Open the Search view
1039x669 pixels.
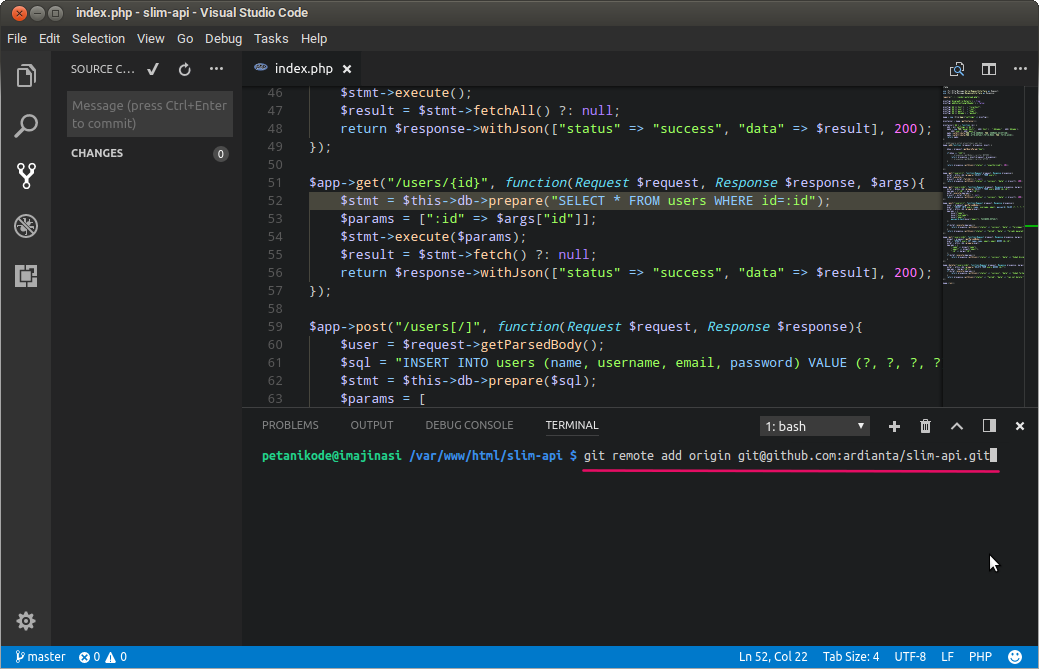click(x=26, y=127)
